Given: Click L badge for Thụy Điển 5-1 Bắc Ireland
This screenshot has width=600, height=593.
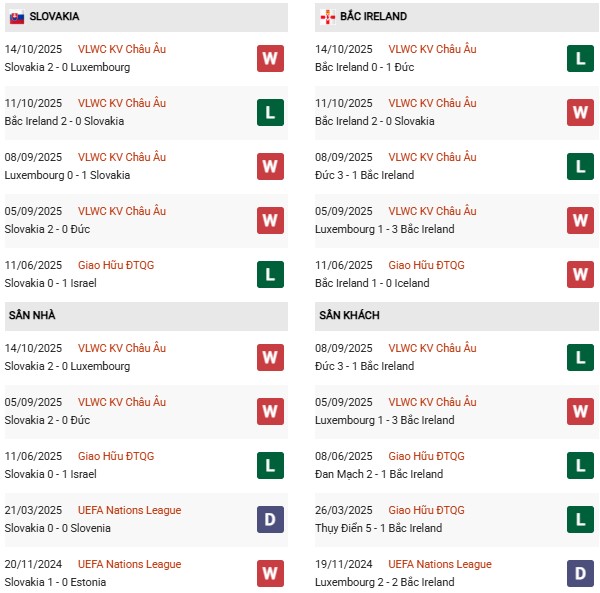Looking at the screenshot, I should pos(580,519).
